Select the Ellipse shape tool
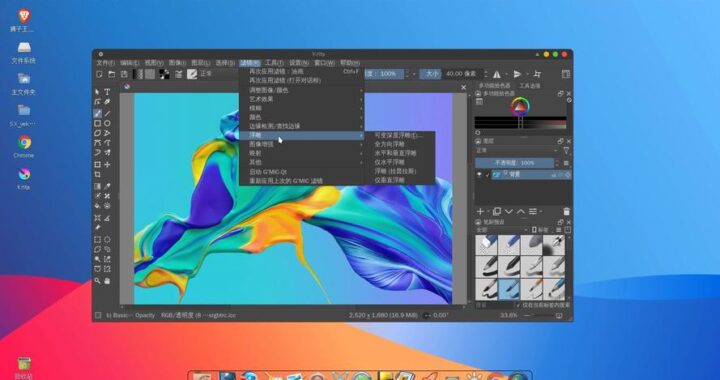The width and height of the screenshot is (720, 380). (107, 123)
